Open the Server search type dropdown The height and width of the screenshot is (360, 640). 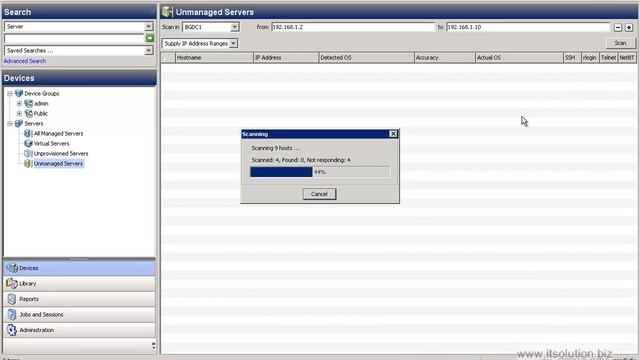click(149, 27)
